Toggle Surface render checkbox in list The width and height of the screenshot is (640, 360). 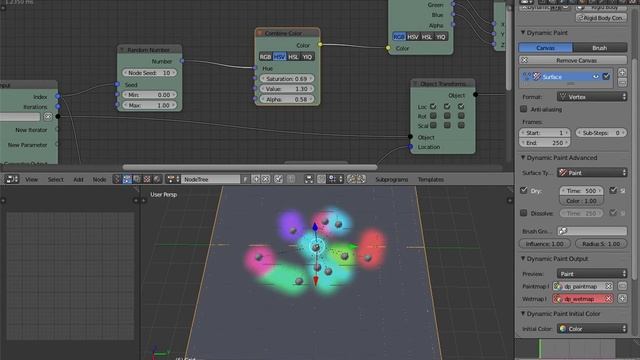(606, 76)
